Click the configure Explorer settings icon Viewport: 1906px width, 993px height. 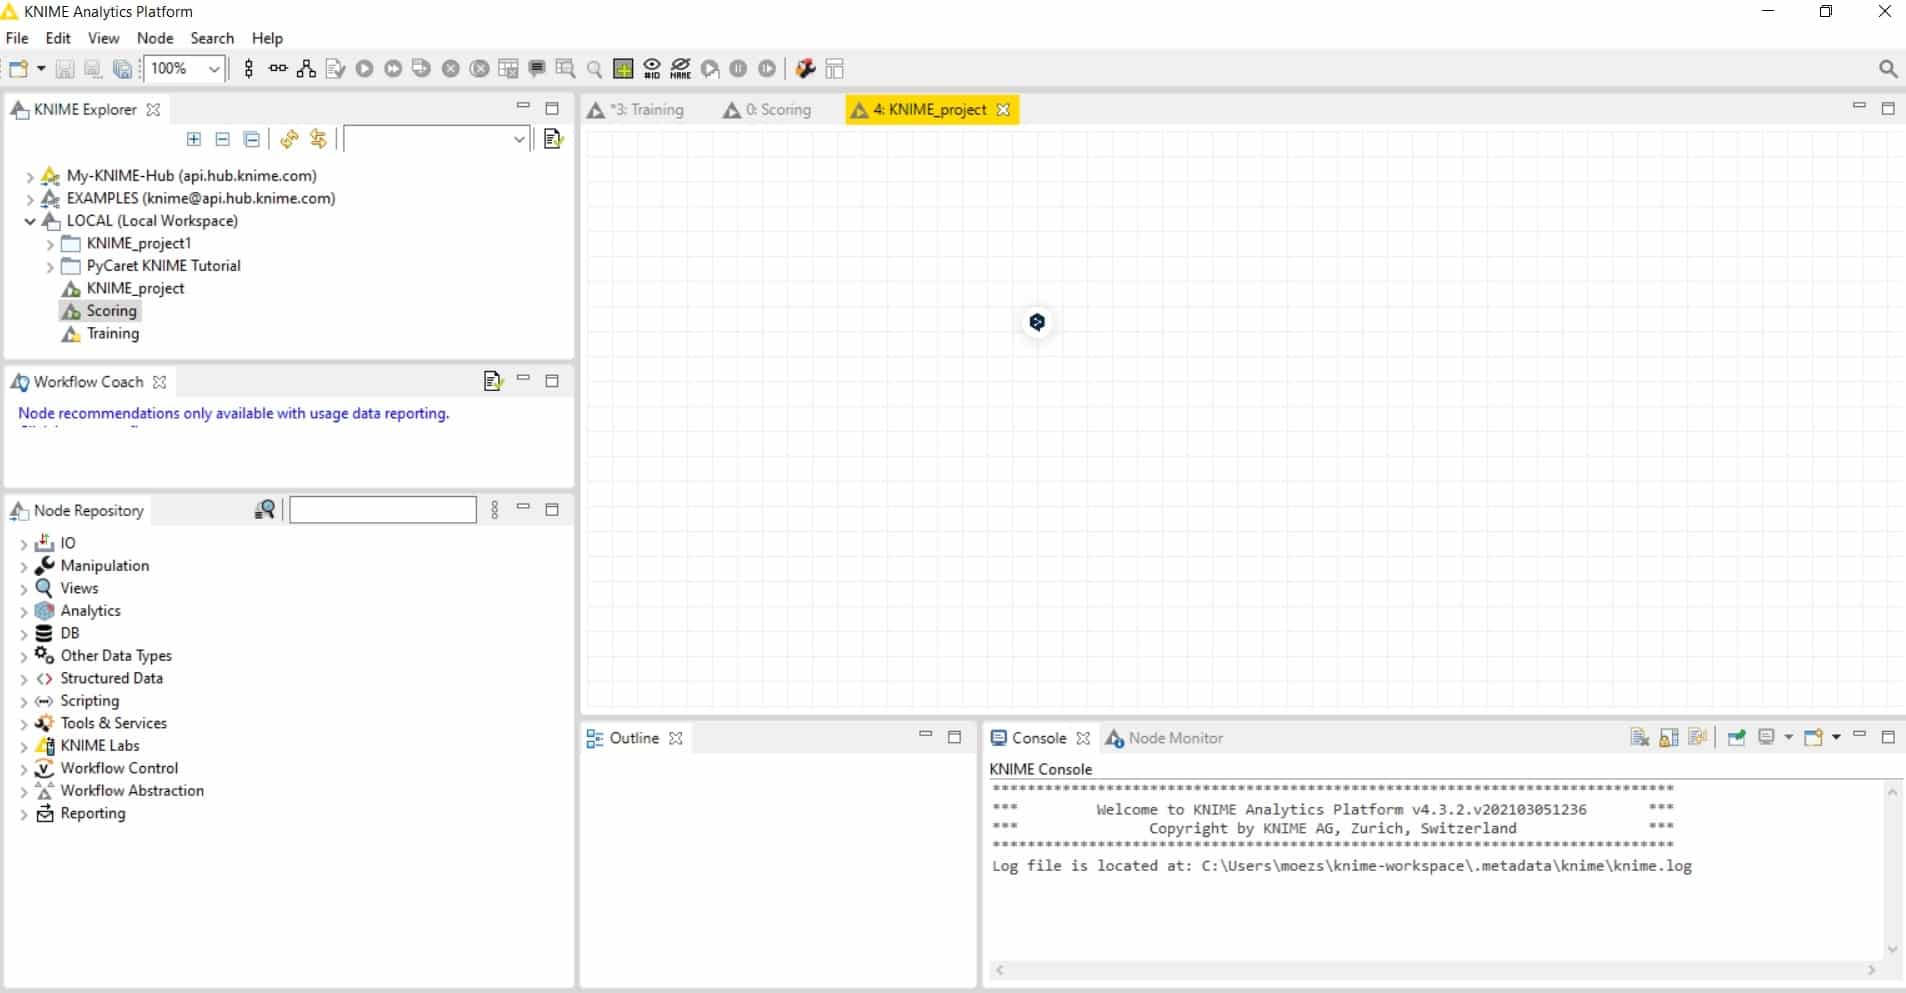pos(553,139)
